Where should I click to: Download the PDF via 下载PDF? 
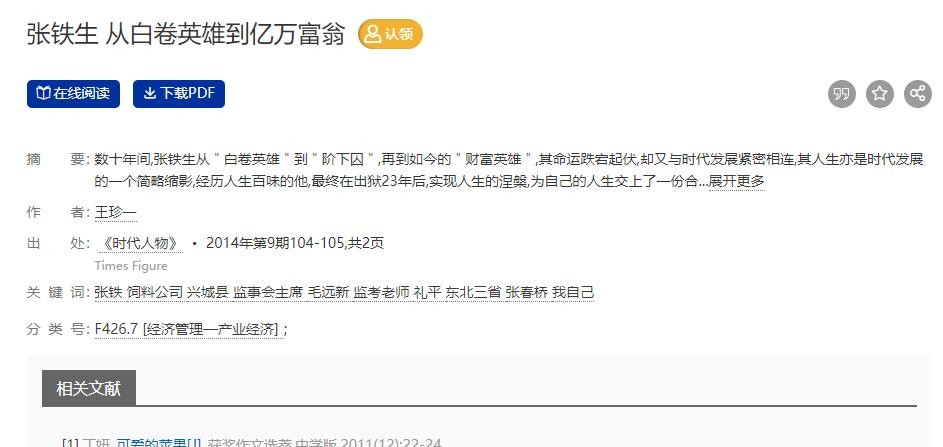(x=179, y=94)
